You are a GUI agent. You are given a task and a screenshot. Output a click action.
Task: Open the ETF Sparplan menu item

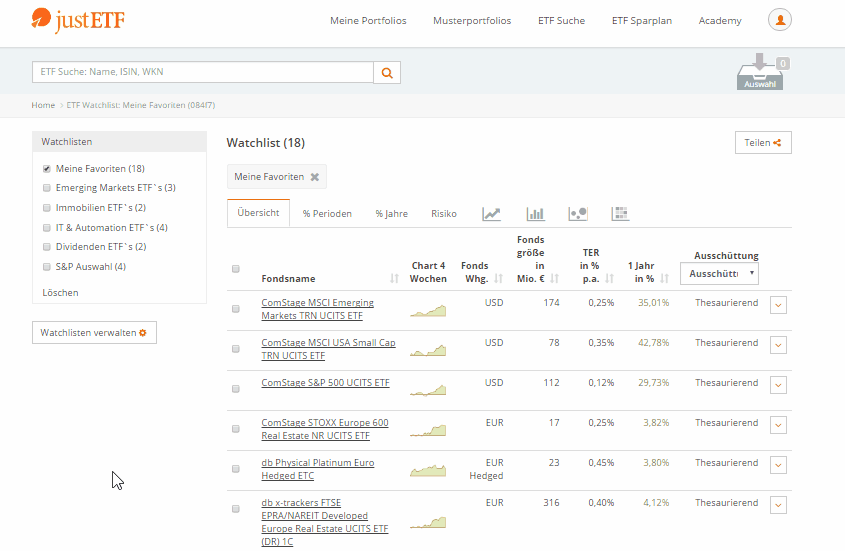(x=641, y=21)
